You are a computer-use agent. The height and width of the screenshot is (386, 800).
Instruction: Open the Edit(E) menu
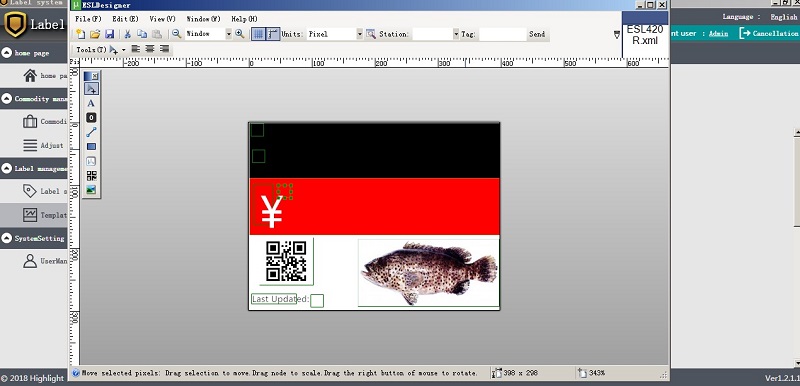pyautogui.click(x=126, y=19)
